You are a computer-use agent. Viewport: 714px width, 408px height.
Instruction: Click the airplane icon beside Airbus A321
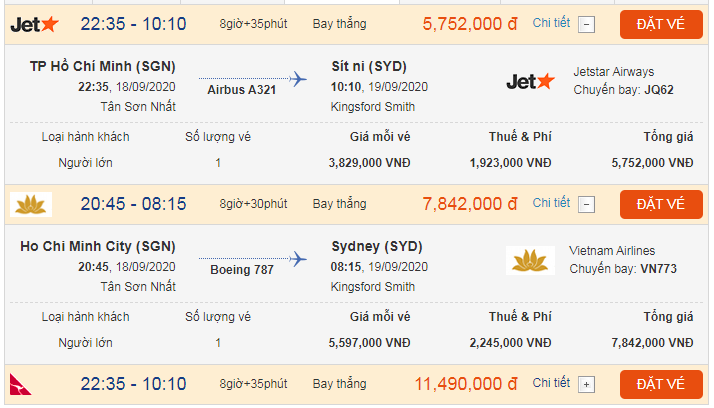click(x=297, y=78)
